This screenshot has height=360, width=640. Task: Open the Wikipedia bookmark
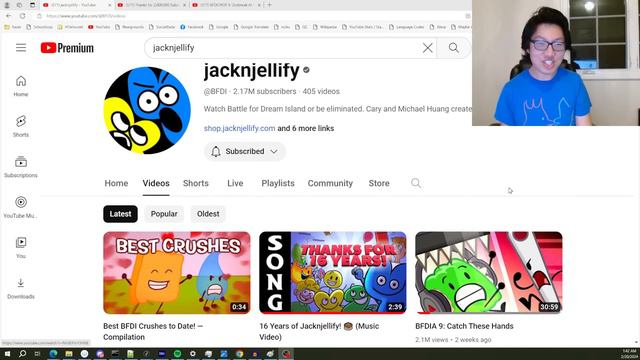pos(325,27)
